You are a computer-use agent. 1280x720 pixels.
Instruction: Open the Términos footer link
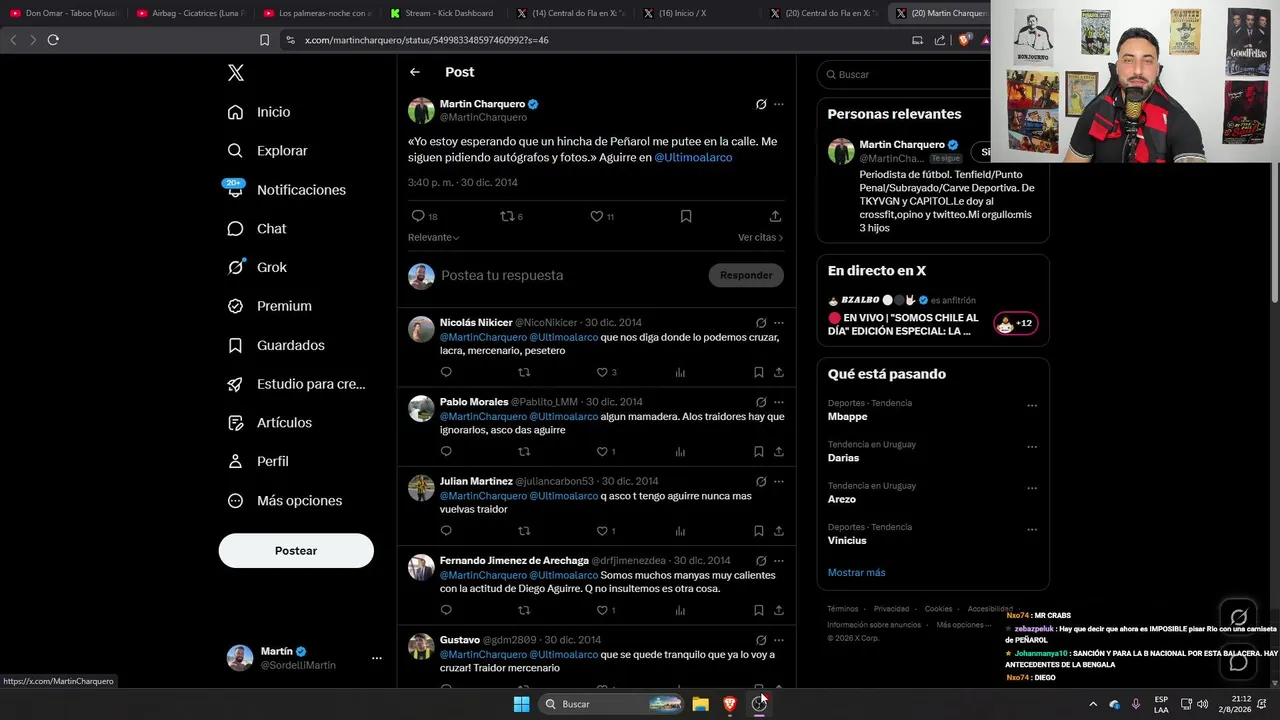click(842, 609)
